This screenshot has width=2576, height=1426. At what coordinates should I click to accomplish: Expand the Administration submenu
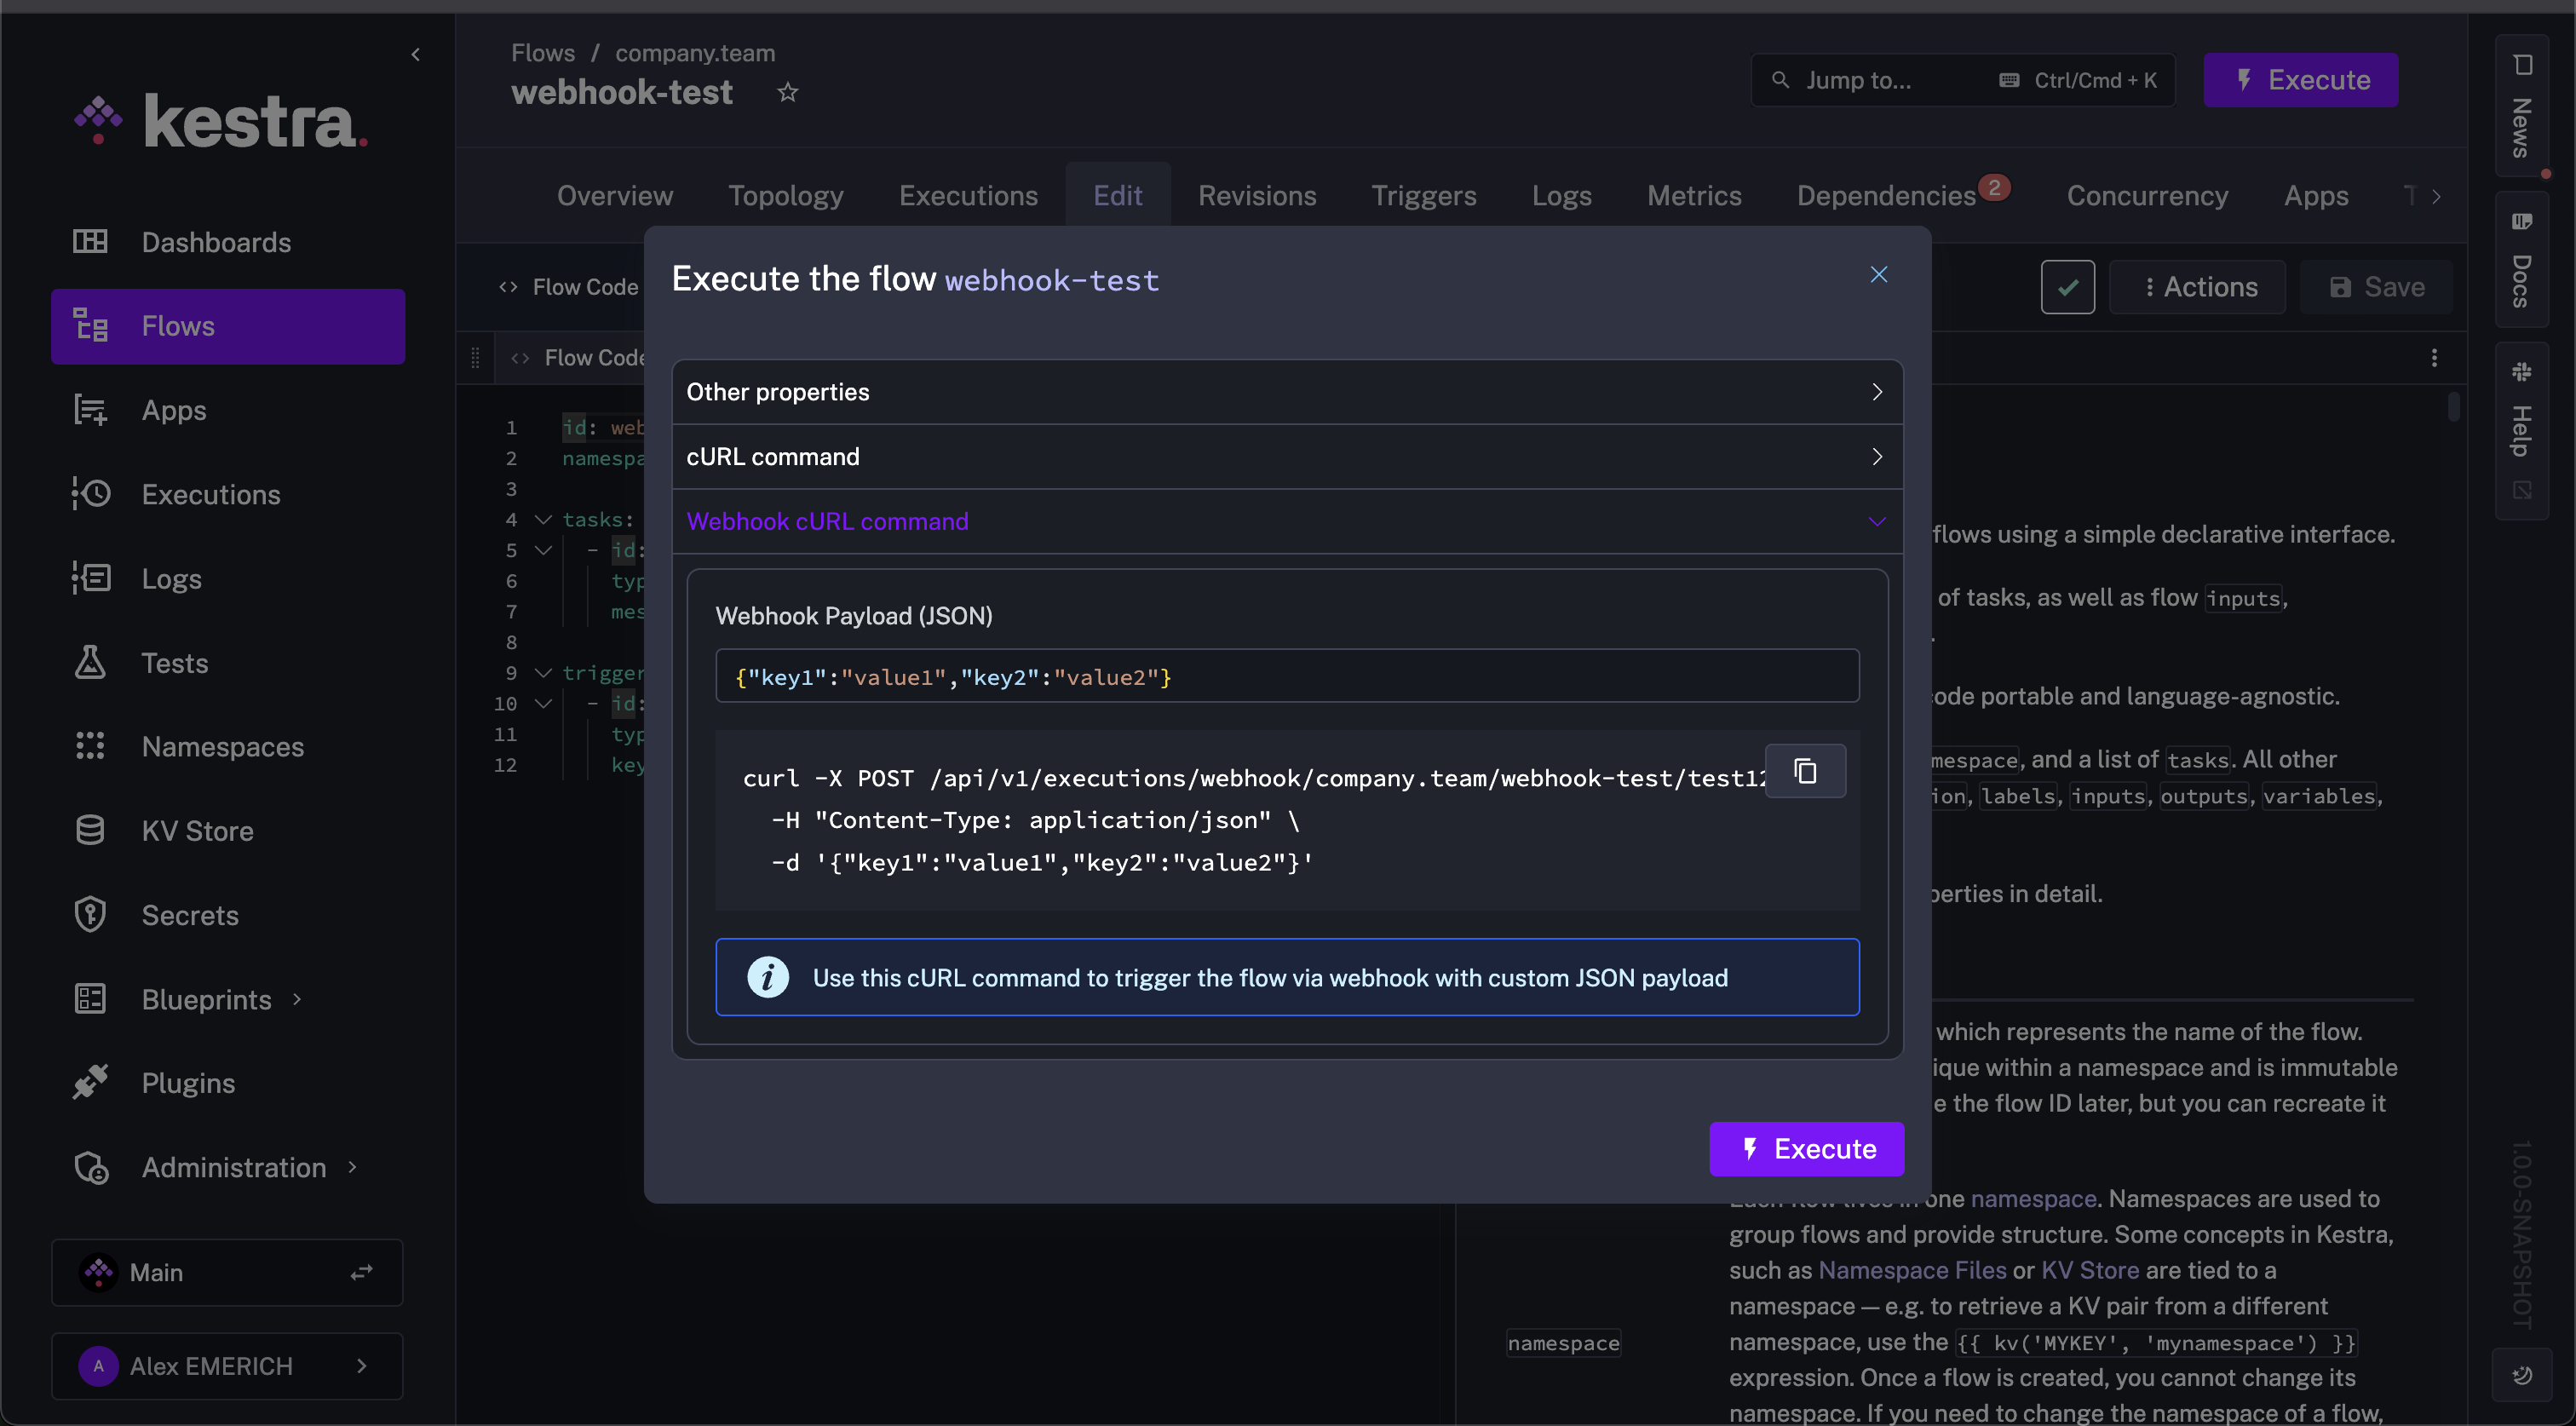(228, 1167)
